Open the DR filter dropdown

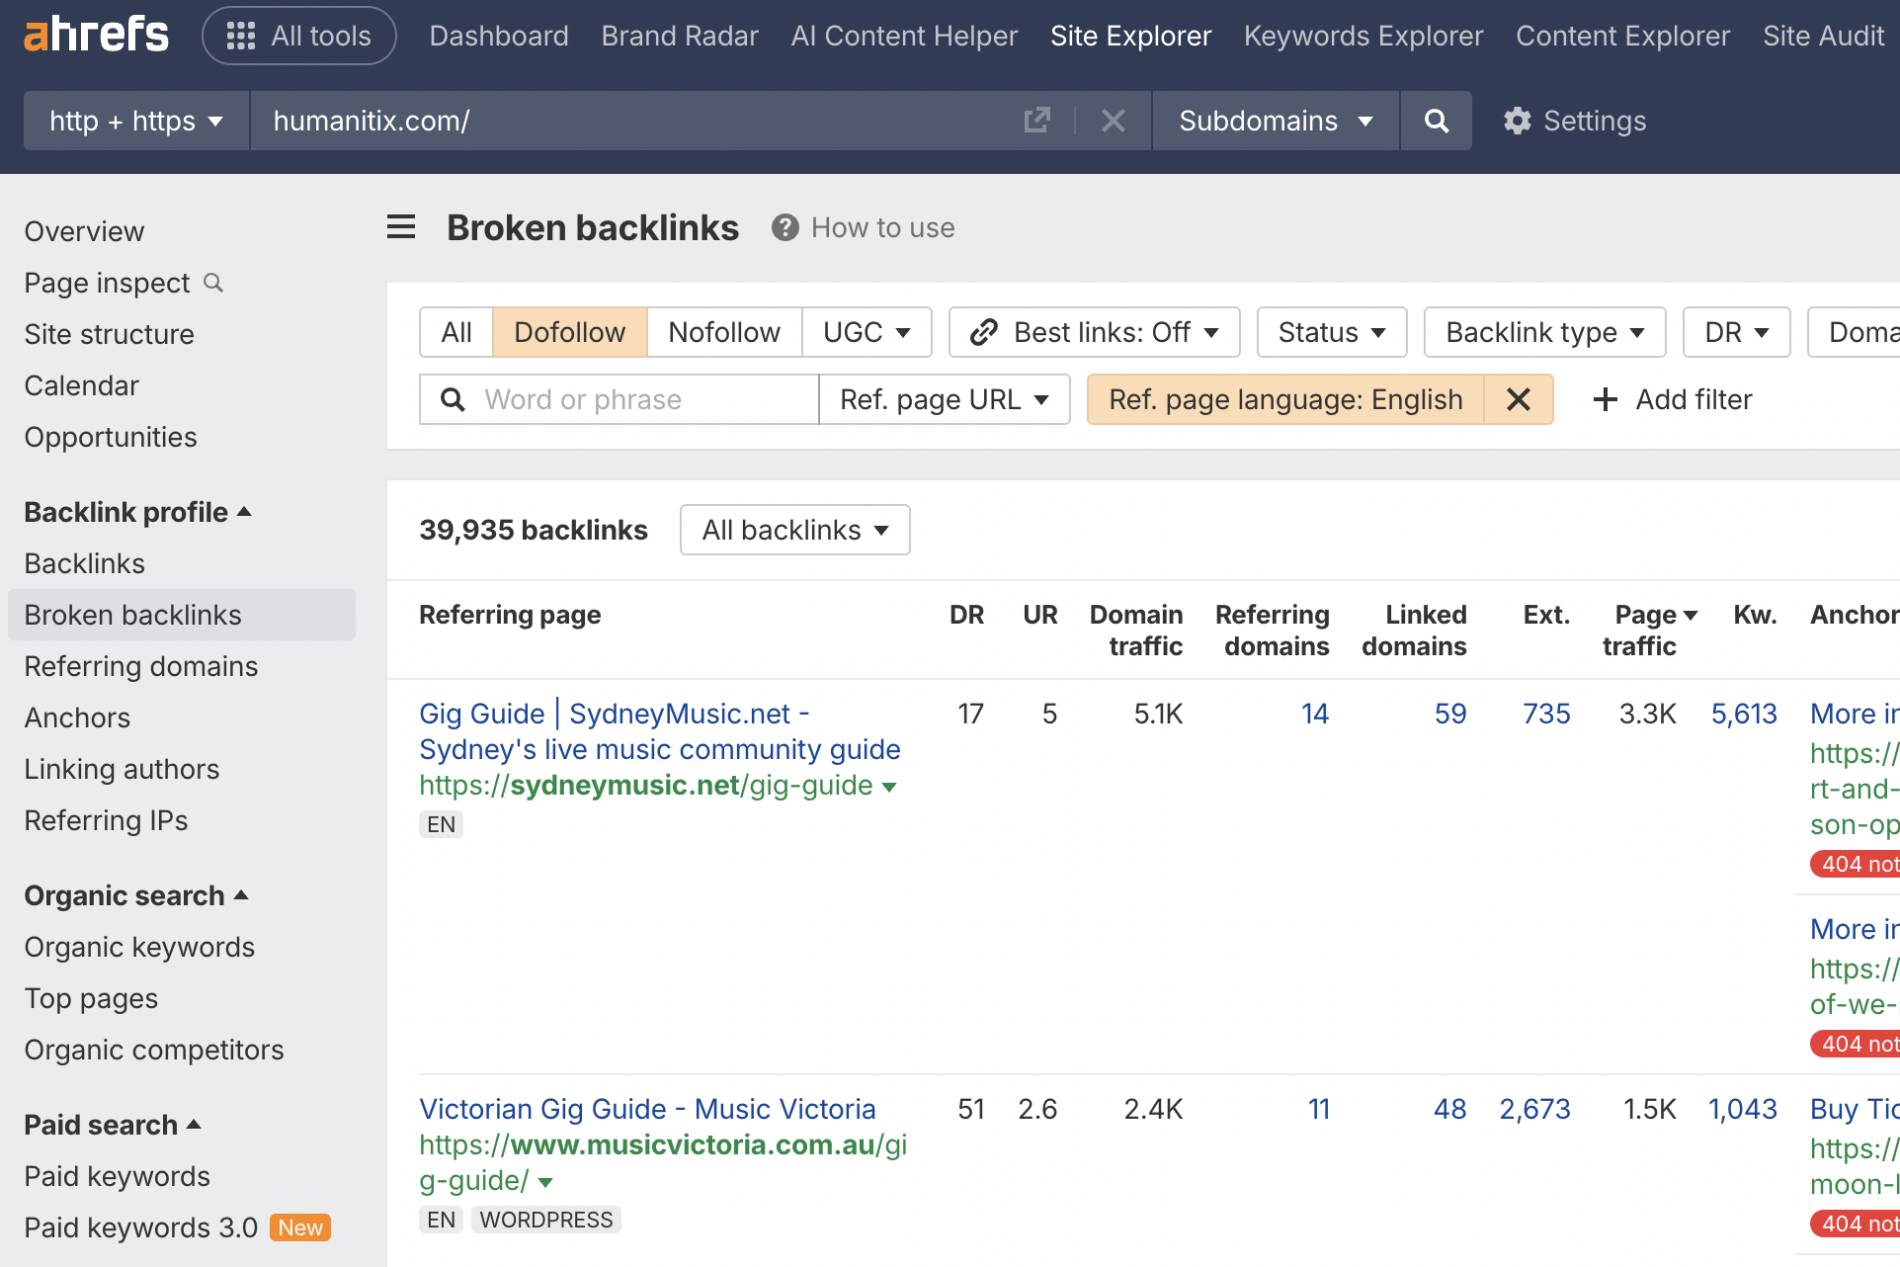1736,332
